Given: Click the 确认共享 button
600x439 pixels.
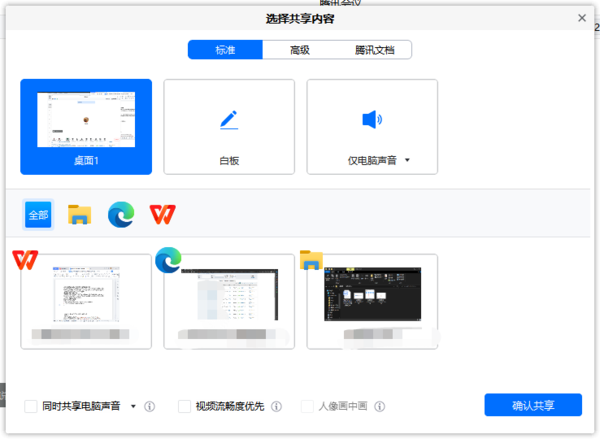Looking at the screenshot, I should click(x=533, y=405).
